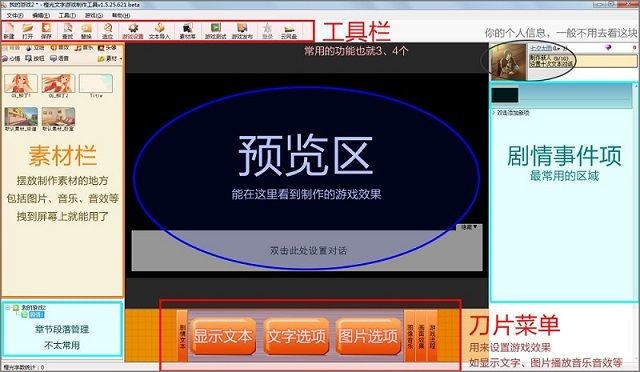Image resolution: width=640 pixels, height=372 pixels.
Task: Click the 橙光字数统计 status bar text
Action: coord(23,368)
